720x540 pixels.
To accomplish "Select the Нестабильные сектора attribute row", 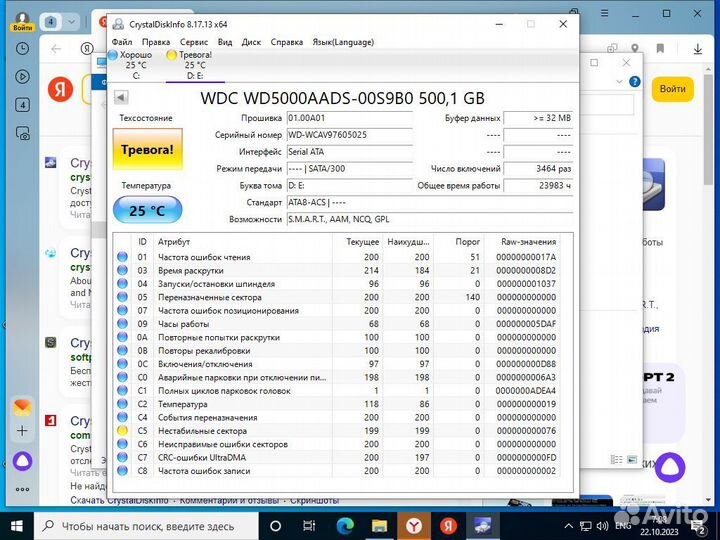I will pos(337,431).
